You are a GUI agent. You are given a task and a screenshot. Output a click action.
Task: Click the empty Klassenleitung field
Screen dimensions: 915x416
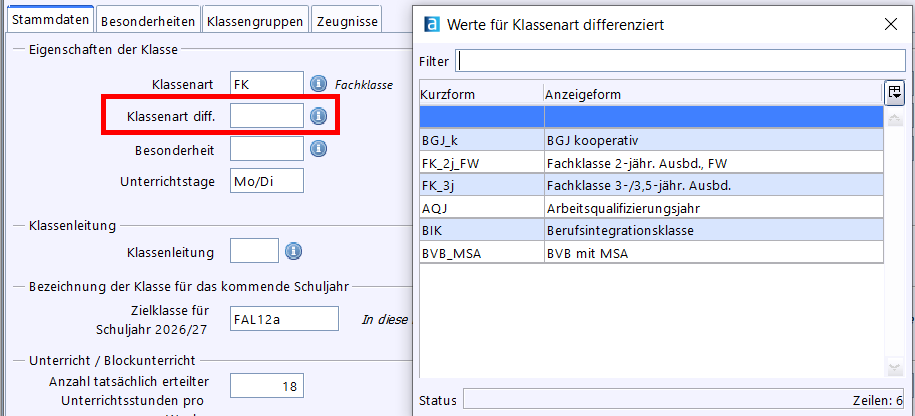(254, 251)
